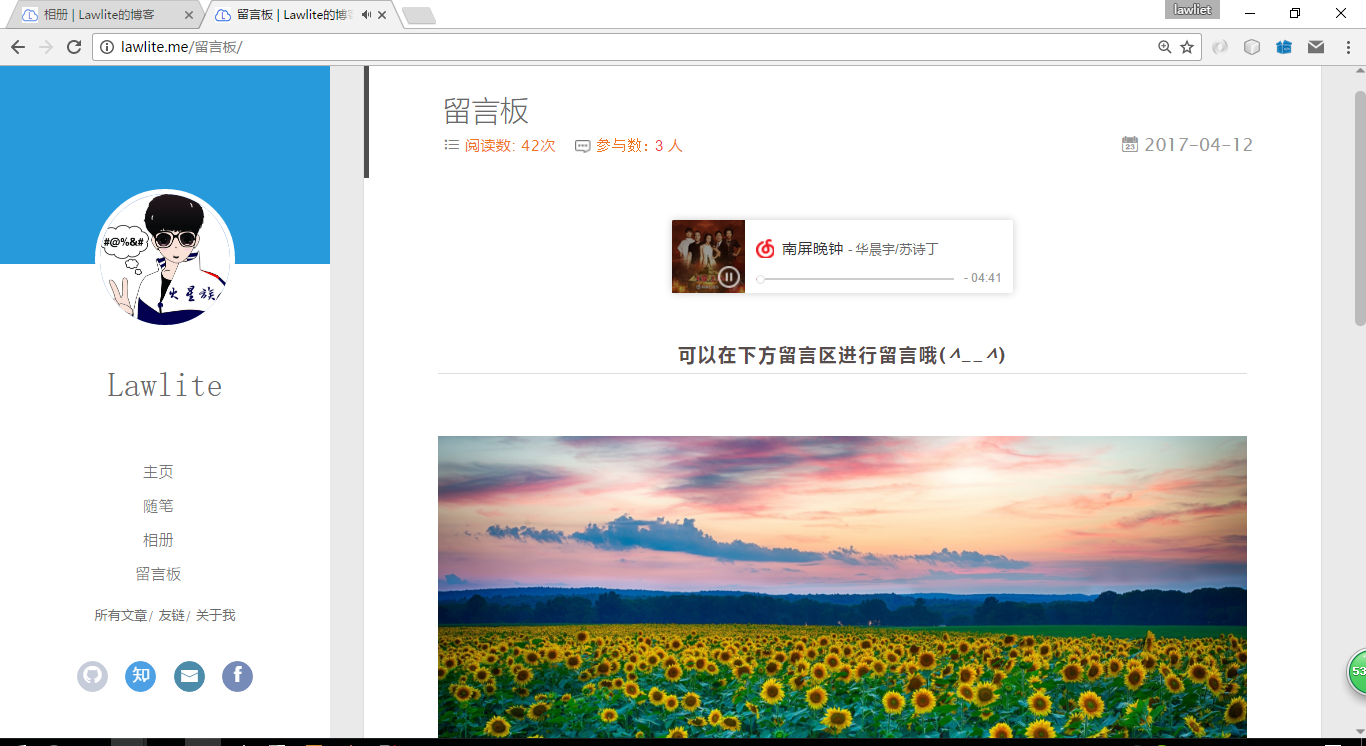The image size is (1366, 746).
Task: Open the 友链 link in sidebar
Action: 171,616
